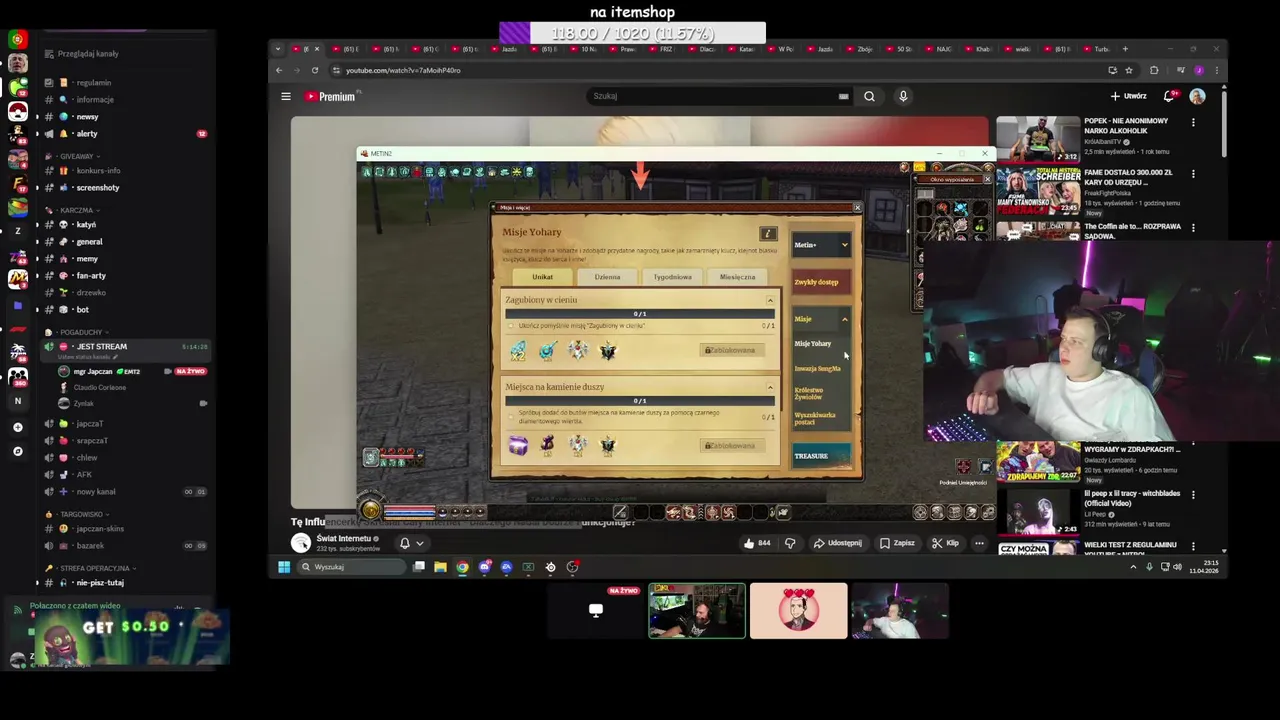The image size is (1280, 720).
Task: Click the subscribe notification bell for Świat Internetu
Action: 404,543
